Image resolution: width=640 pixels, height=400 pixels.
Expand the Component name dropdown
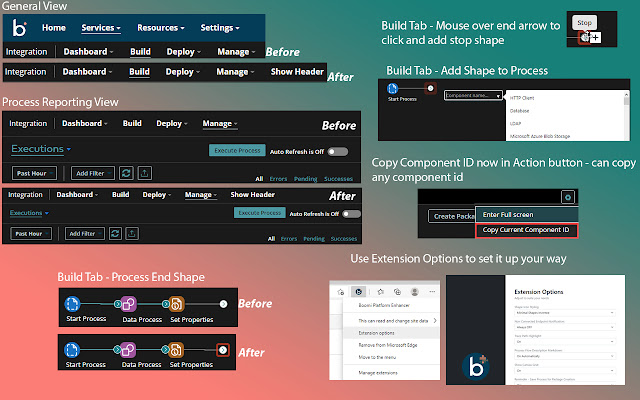(x=471, y=95)
